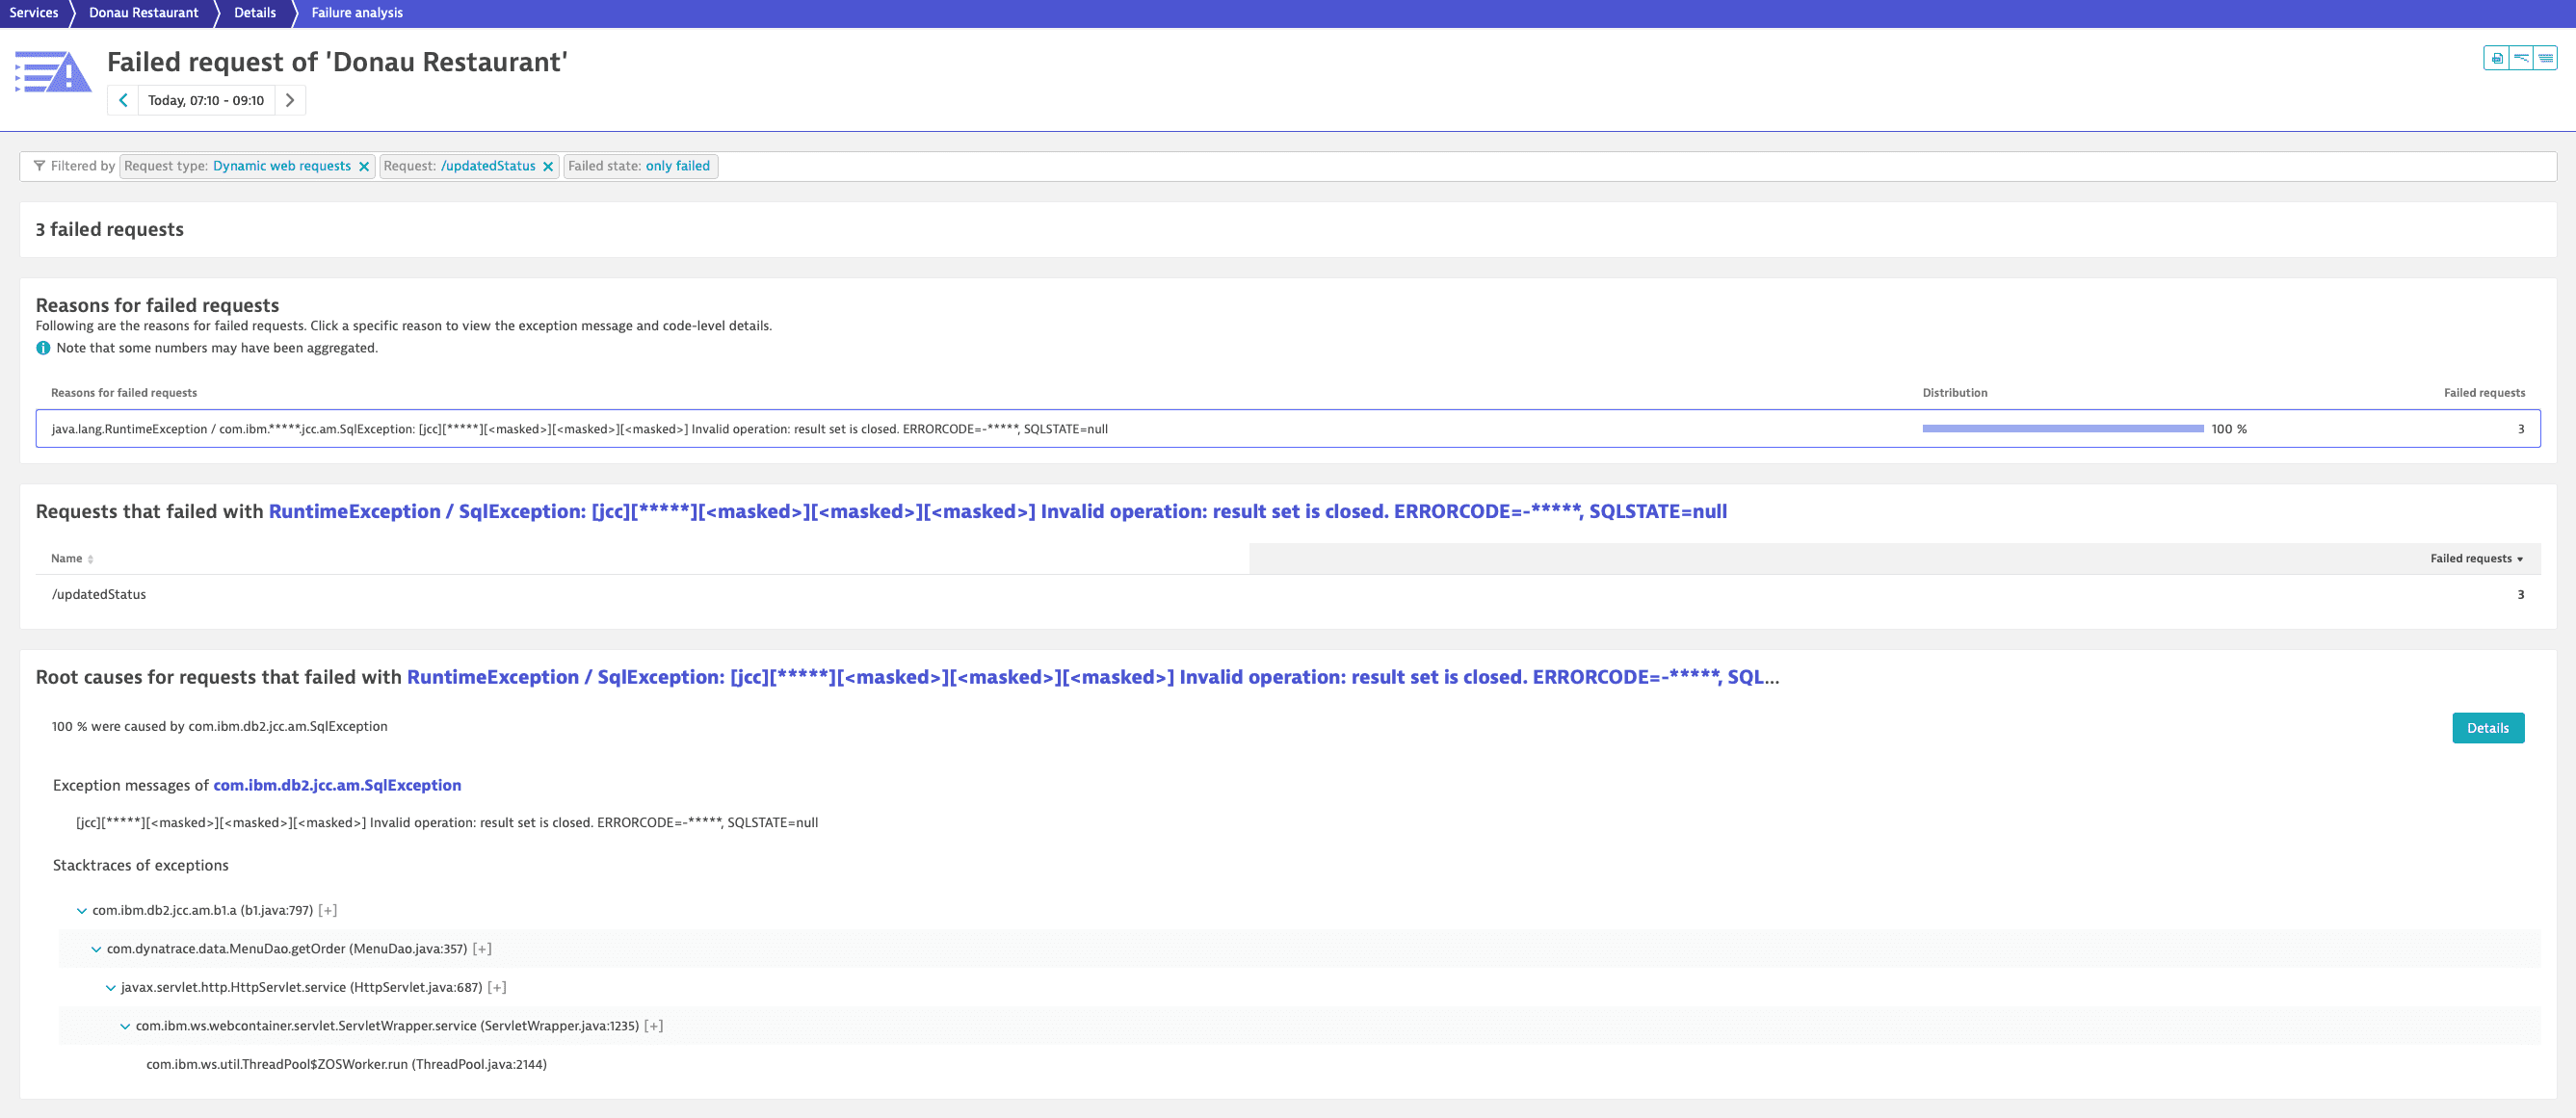Collapse the MenuDao.getOrder stack frame
The image size is (2576, 1118).
pyautogui.click(x=96, y=949)
